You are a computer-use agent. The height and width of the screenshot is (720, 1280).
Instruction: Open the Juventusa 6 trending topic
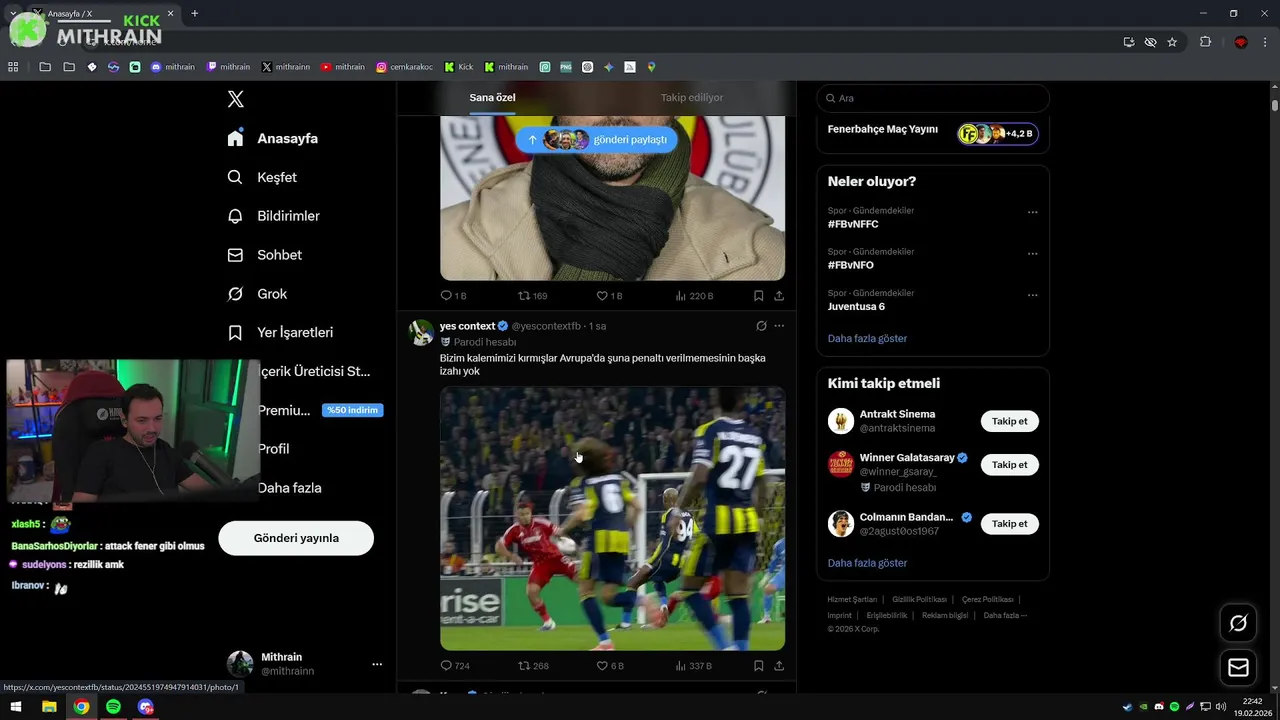[856, 307]
